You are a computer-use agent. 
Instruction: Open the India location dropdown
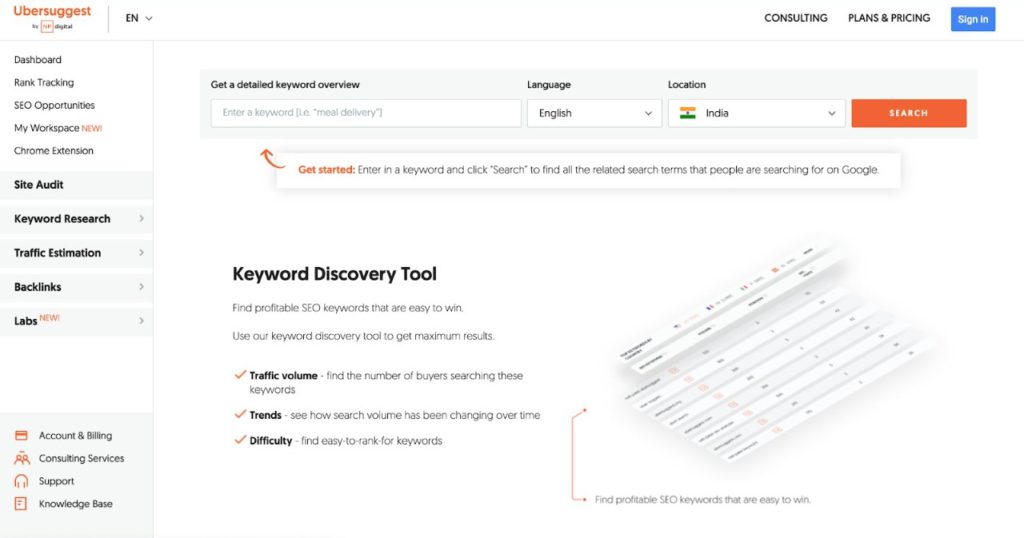[756, 113]
